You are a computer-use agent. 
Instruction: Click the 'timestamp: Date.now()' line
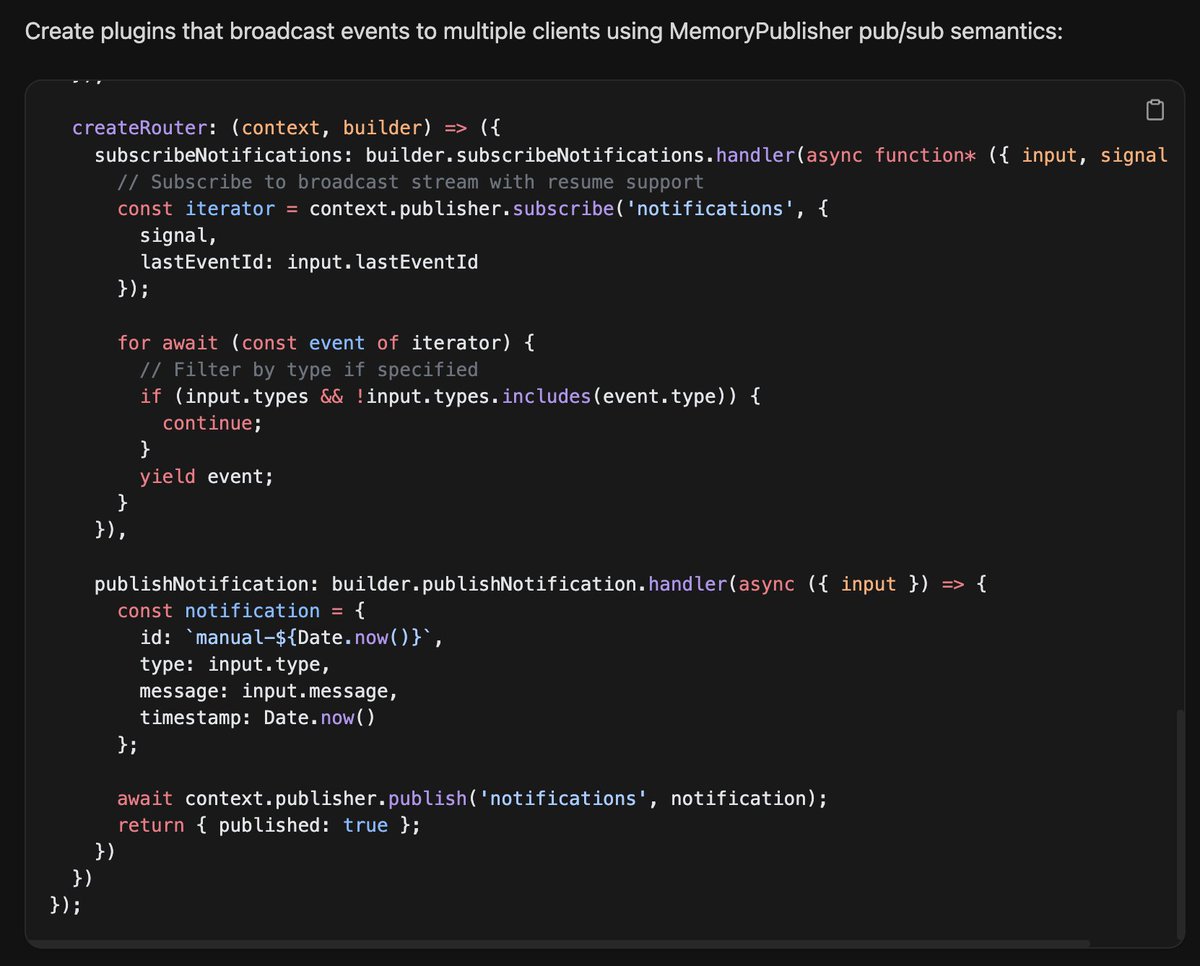pyautogui.click(x=258, y=718)
